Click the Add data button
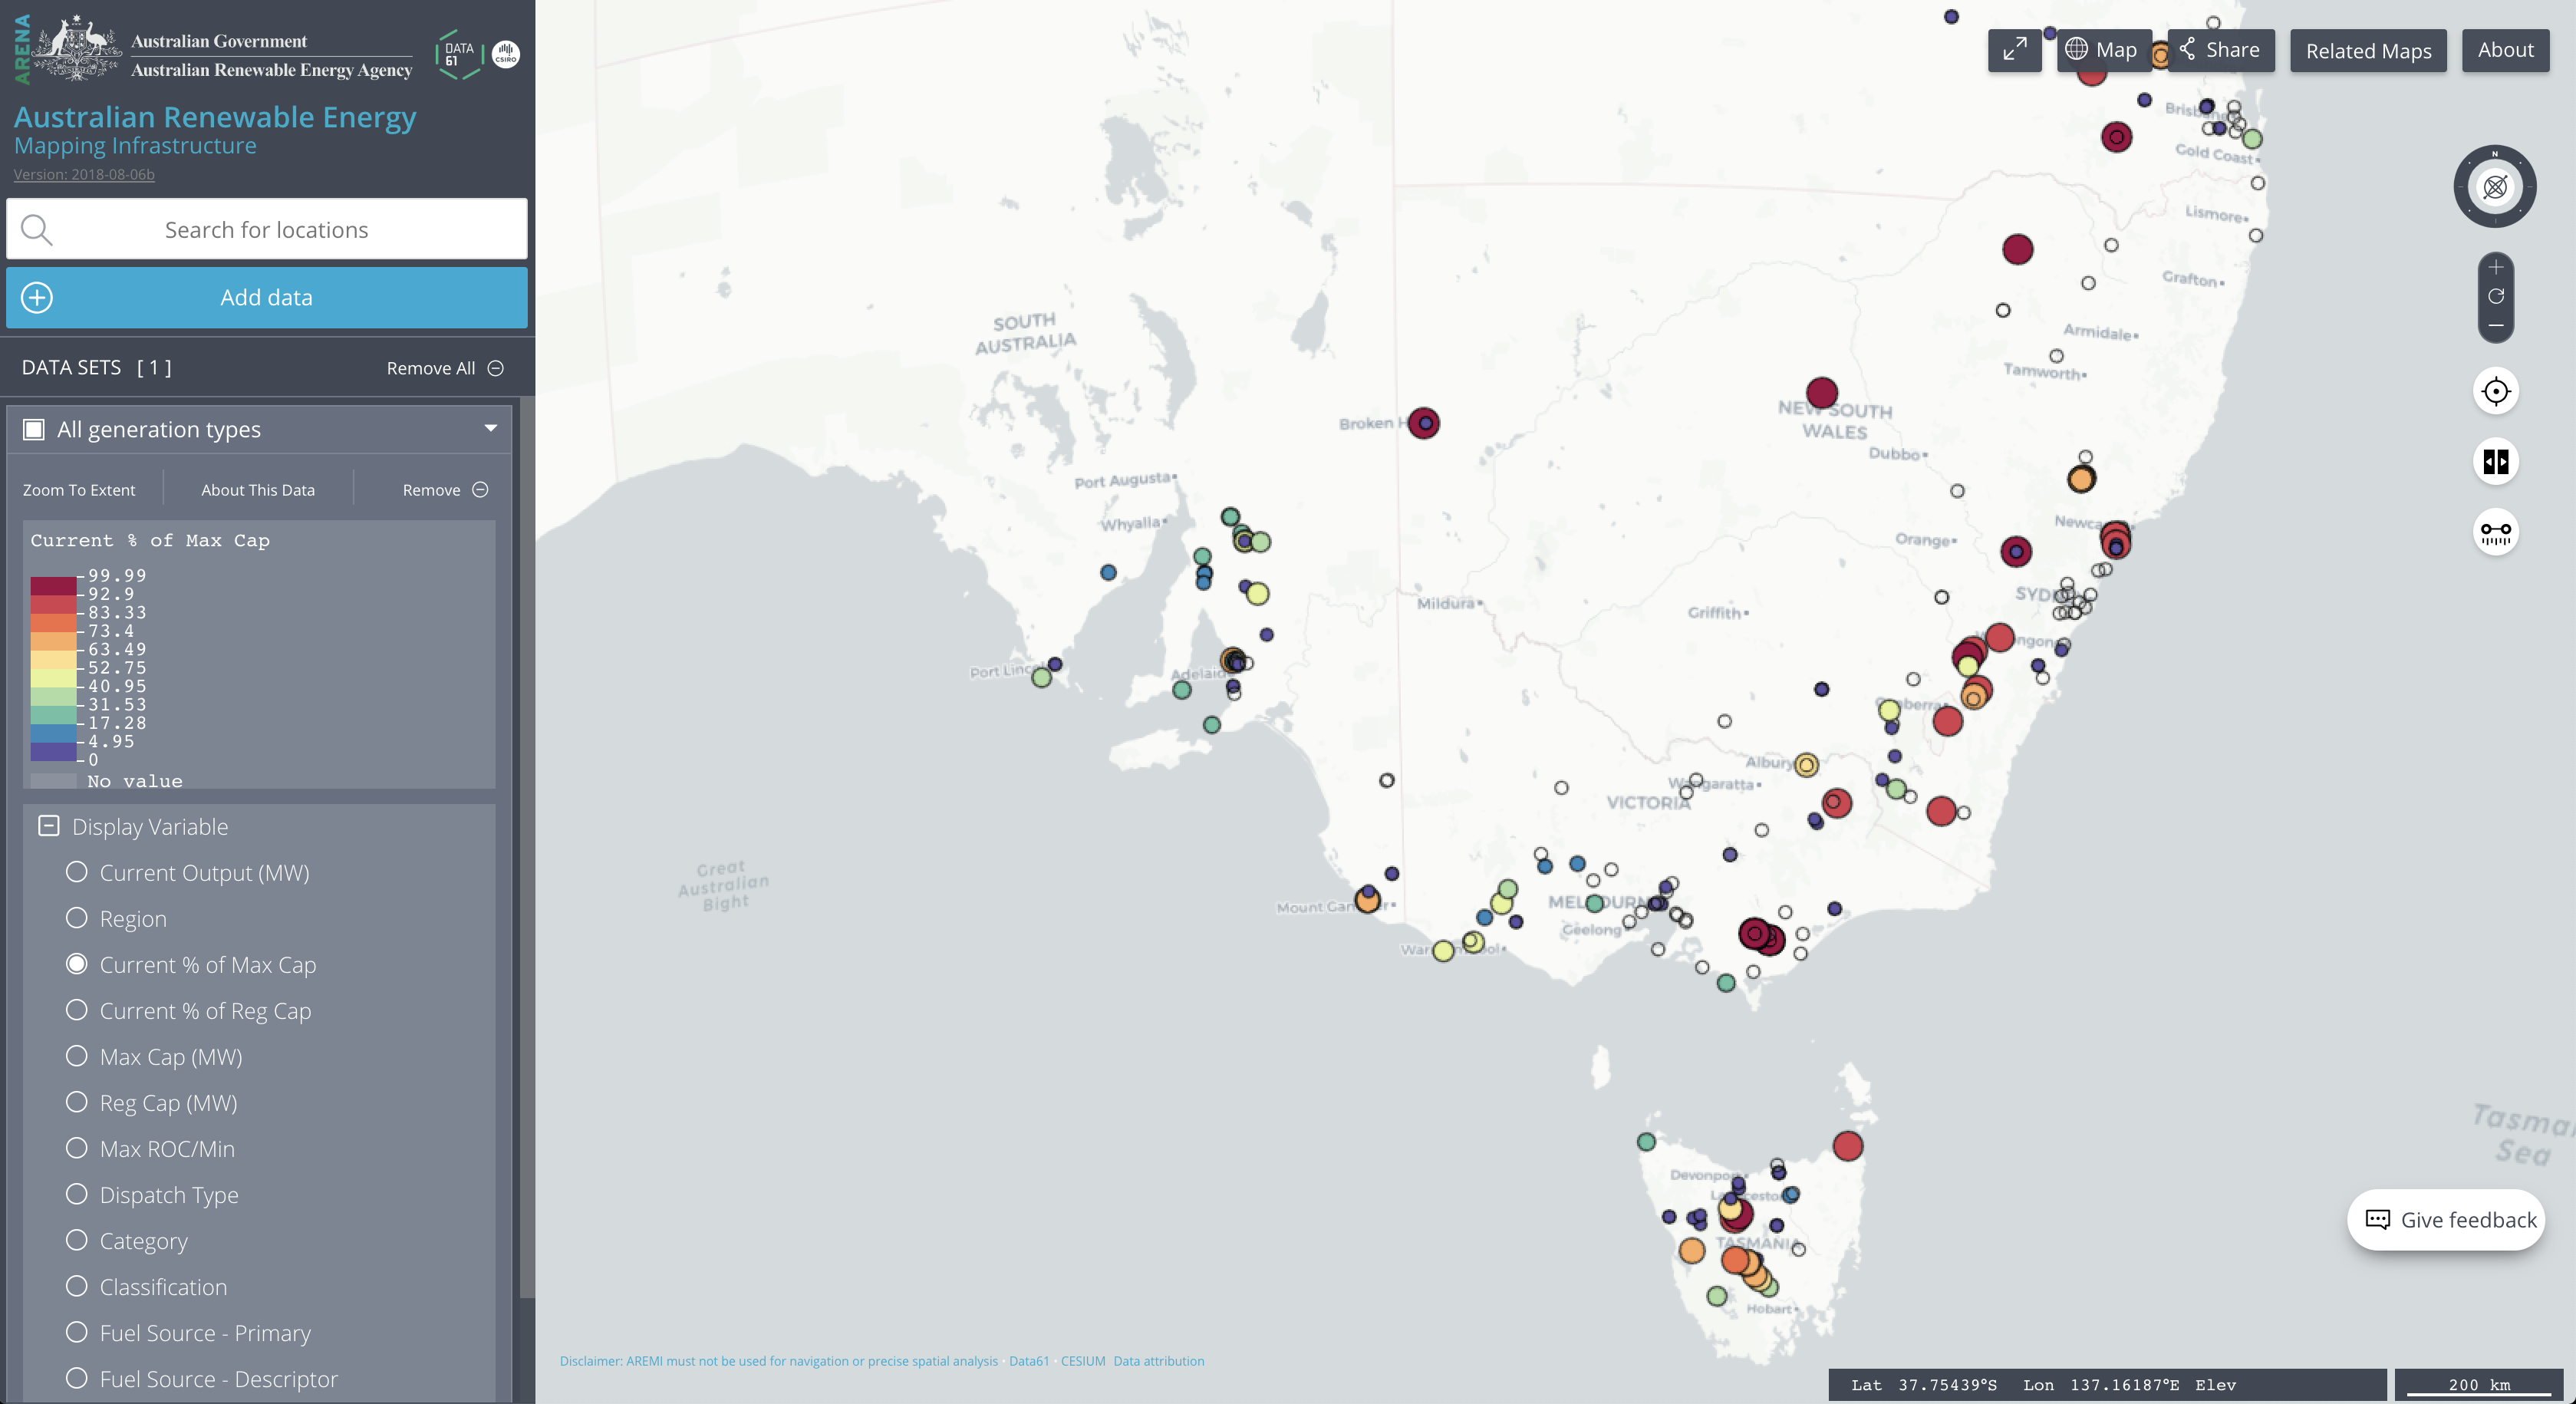This screenshot has width=2576, height=1404. tap(266, 297)
